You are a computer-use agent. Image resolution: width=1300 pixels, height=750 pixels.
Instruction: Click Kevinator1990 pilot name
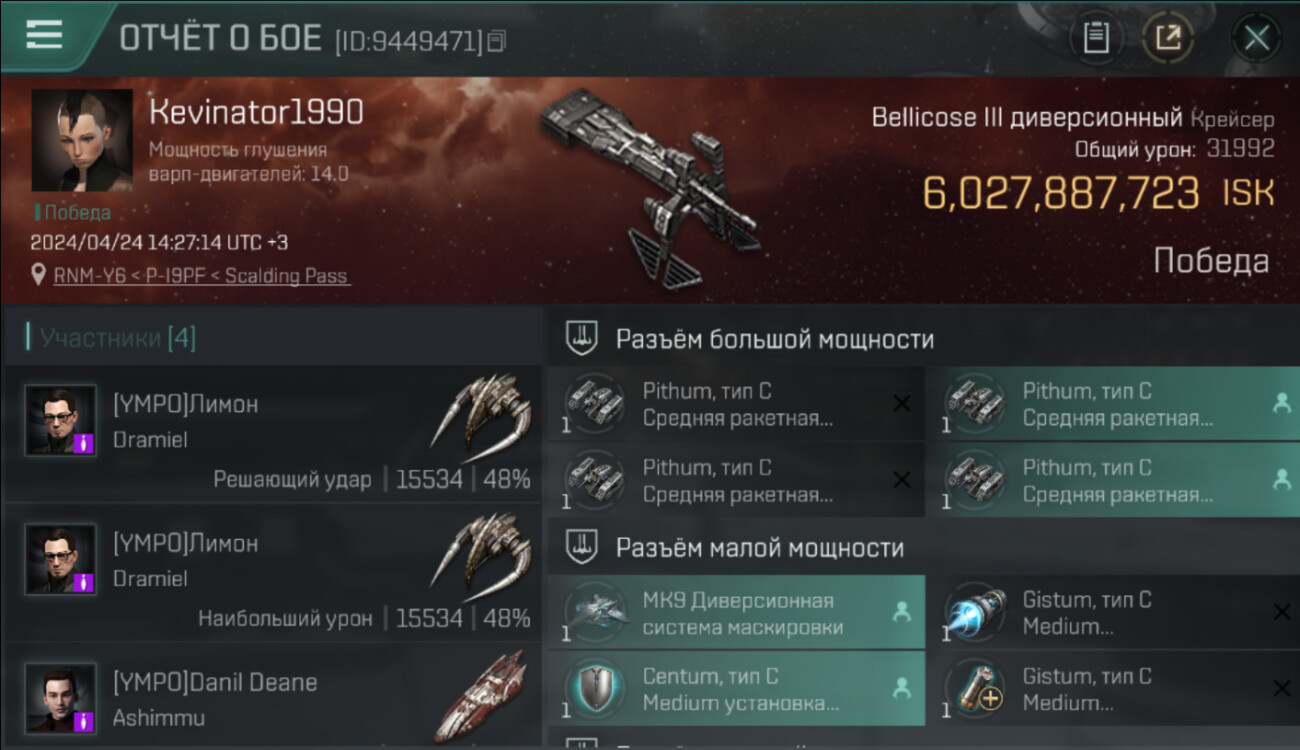point(256,112)
